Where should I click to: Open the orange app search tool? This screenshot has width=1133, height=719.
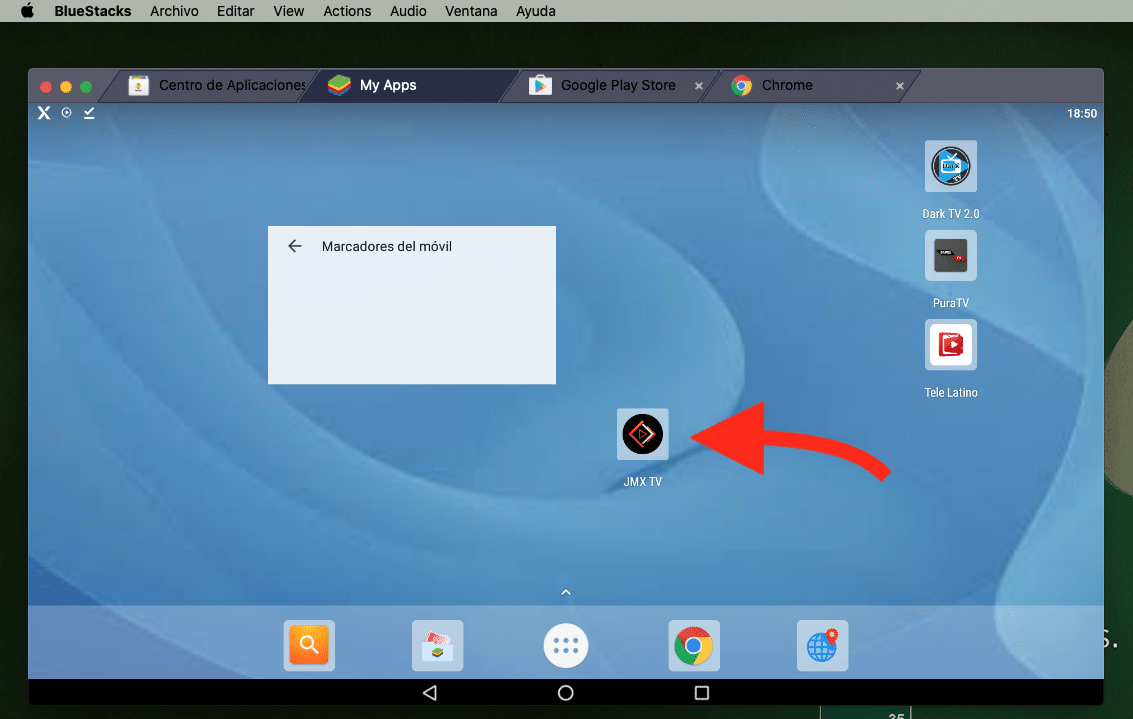309,645
